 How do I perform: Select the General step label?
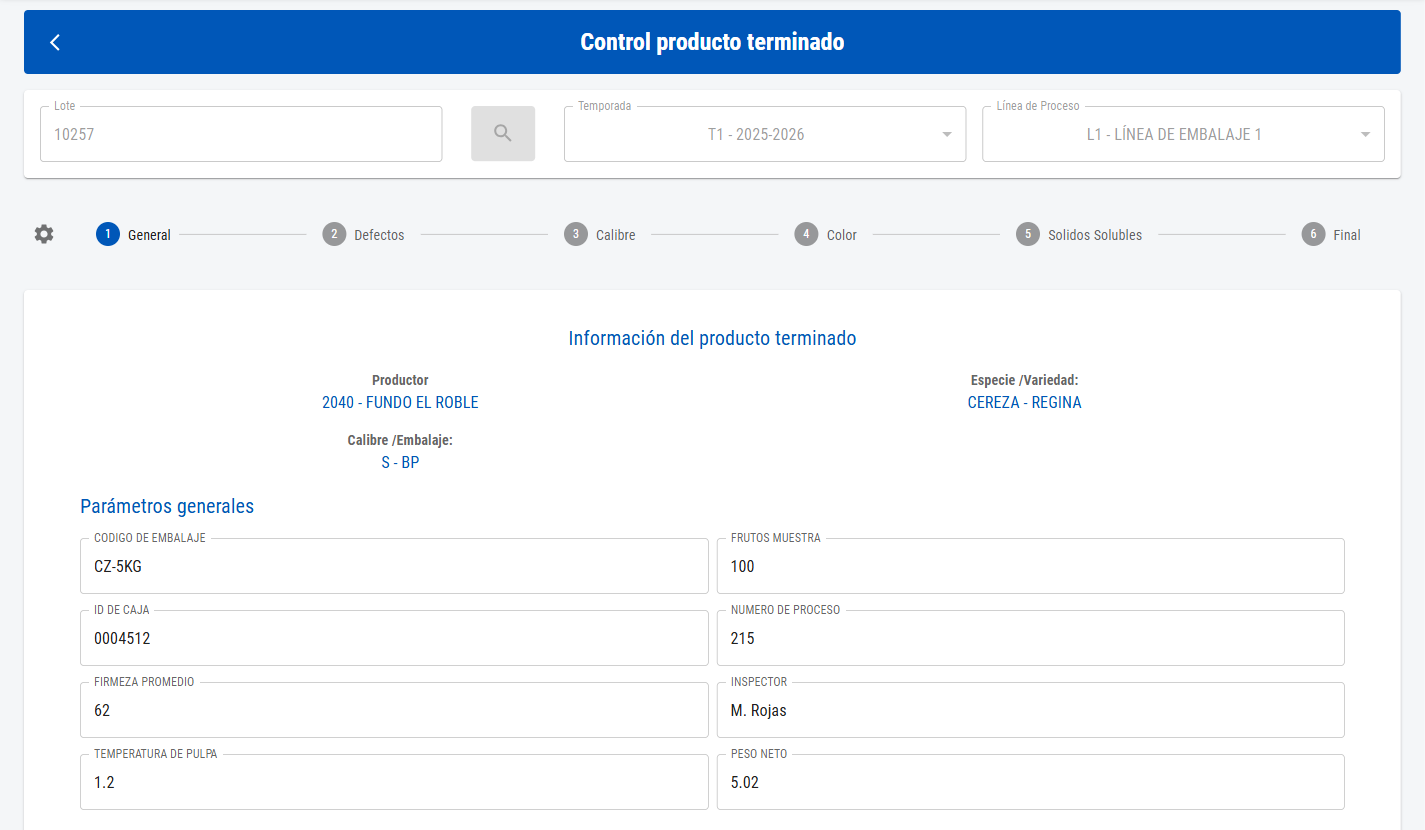click(x=149, y=235)
